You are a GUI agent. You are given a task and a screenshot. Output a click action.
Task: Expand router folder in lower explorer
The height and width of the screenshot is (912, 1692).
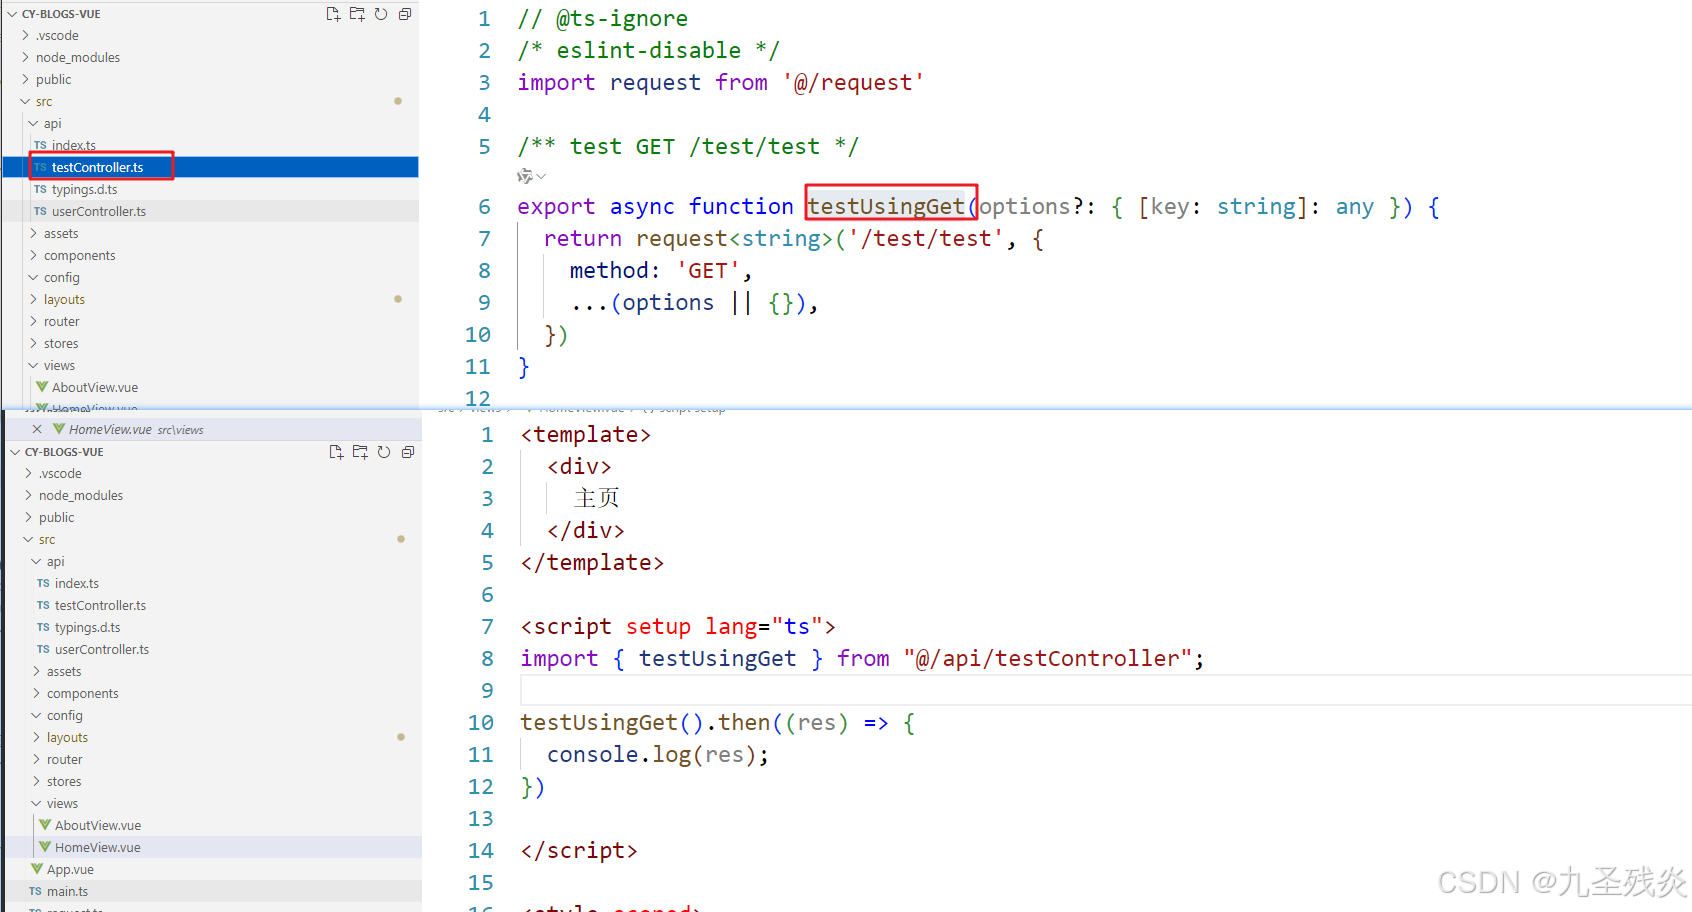coord(214,760)
